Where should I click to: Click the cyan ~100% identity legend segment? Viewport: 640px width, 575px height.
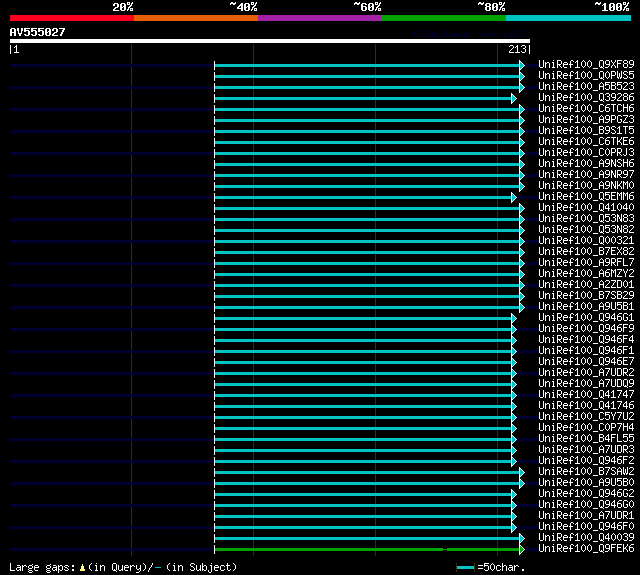tap(568, 18)
